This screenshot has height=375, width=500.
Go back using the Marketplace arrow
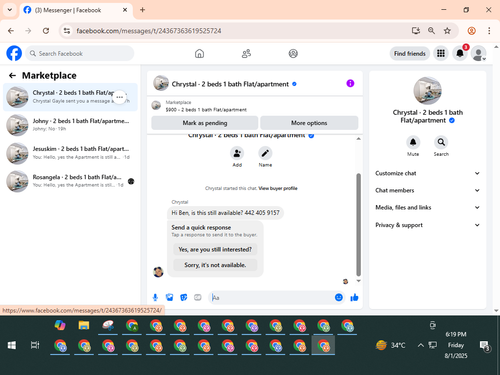point(12,76)
